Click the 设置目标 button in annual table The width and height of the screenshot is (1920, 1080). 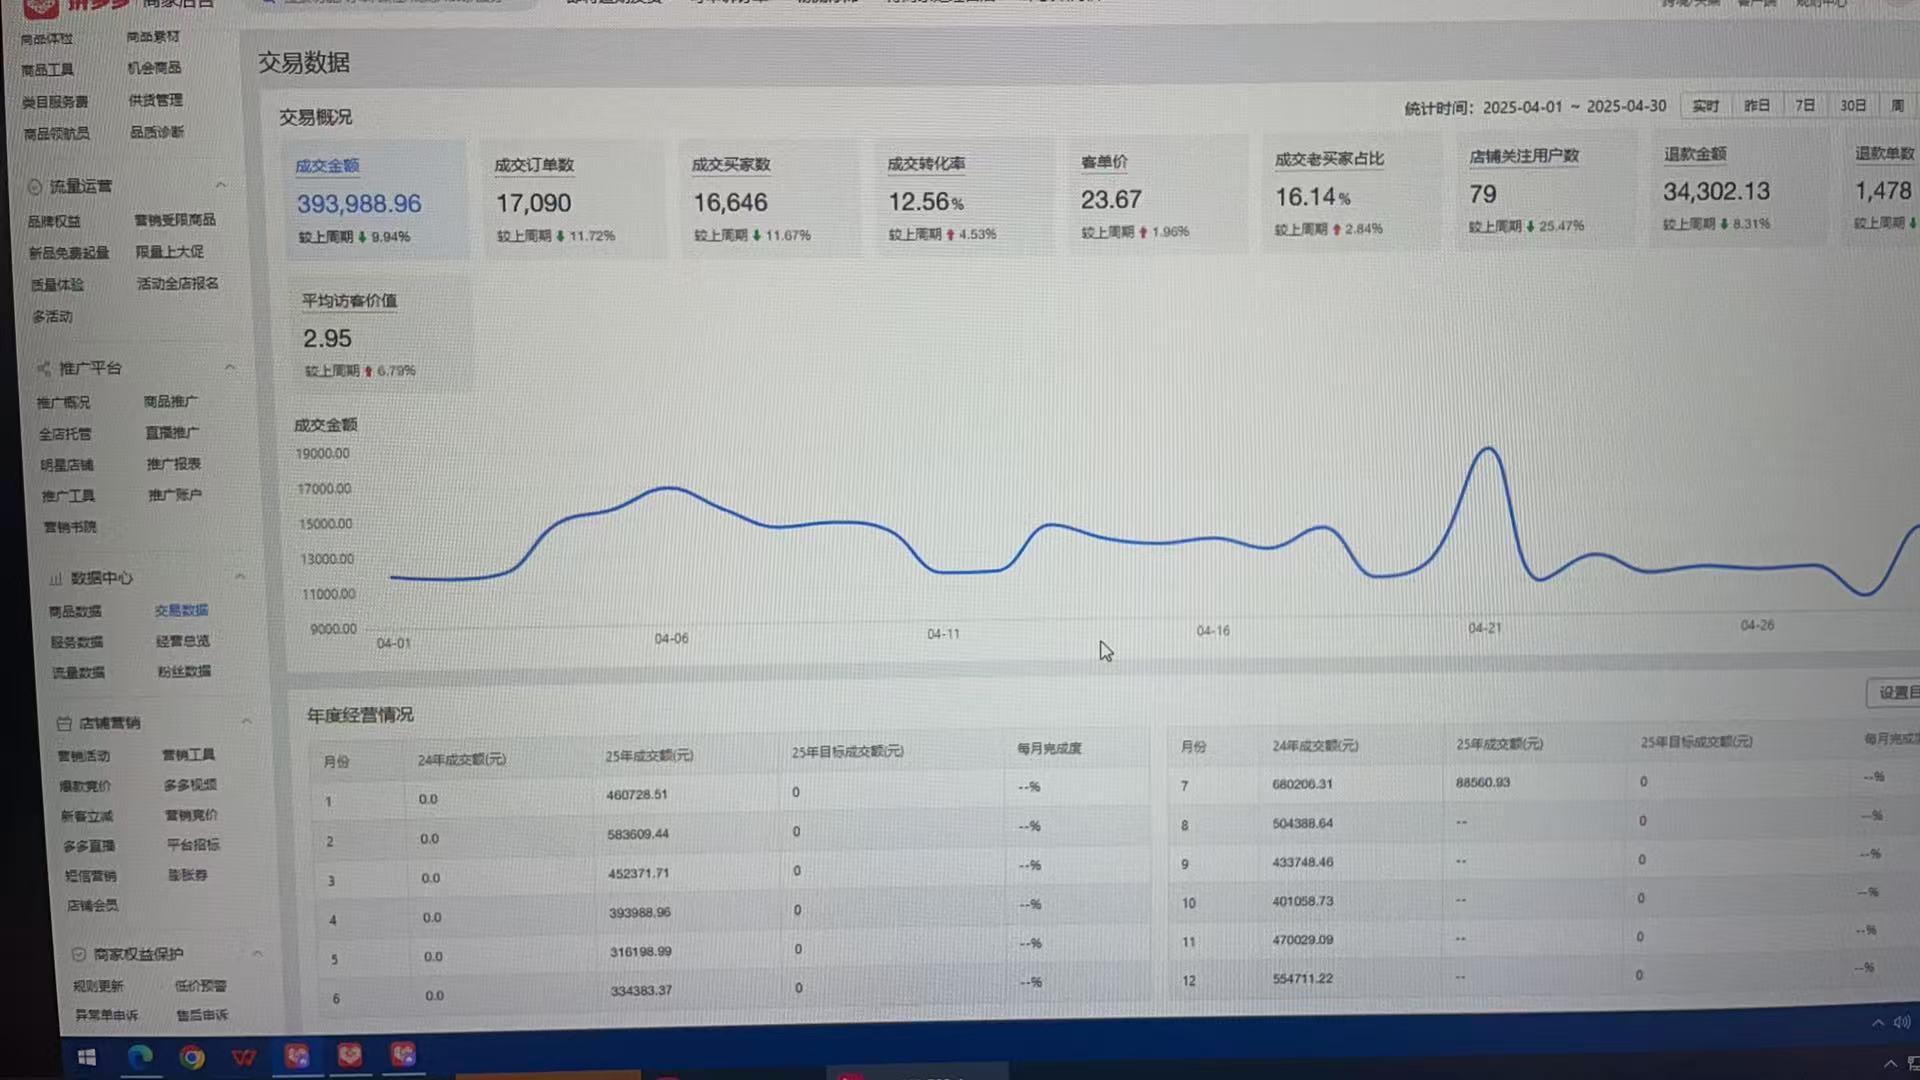pos(1895,692)
